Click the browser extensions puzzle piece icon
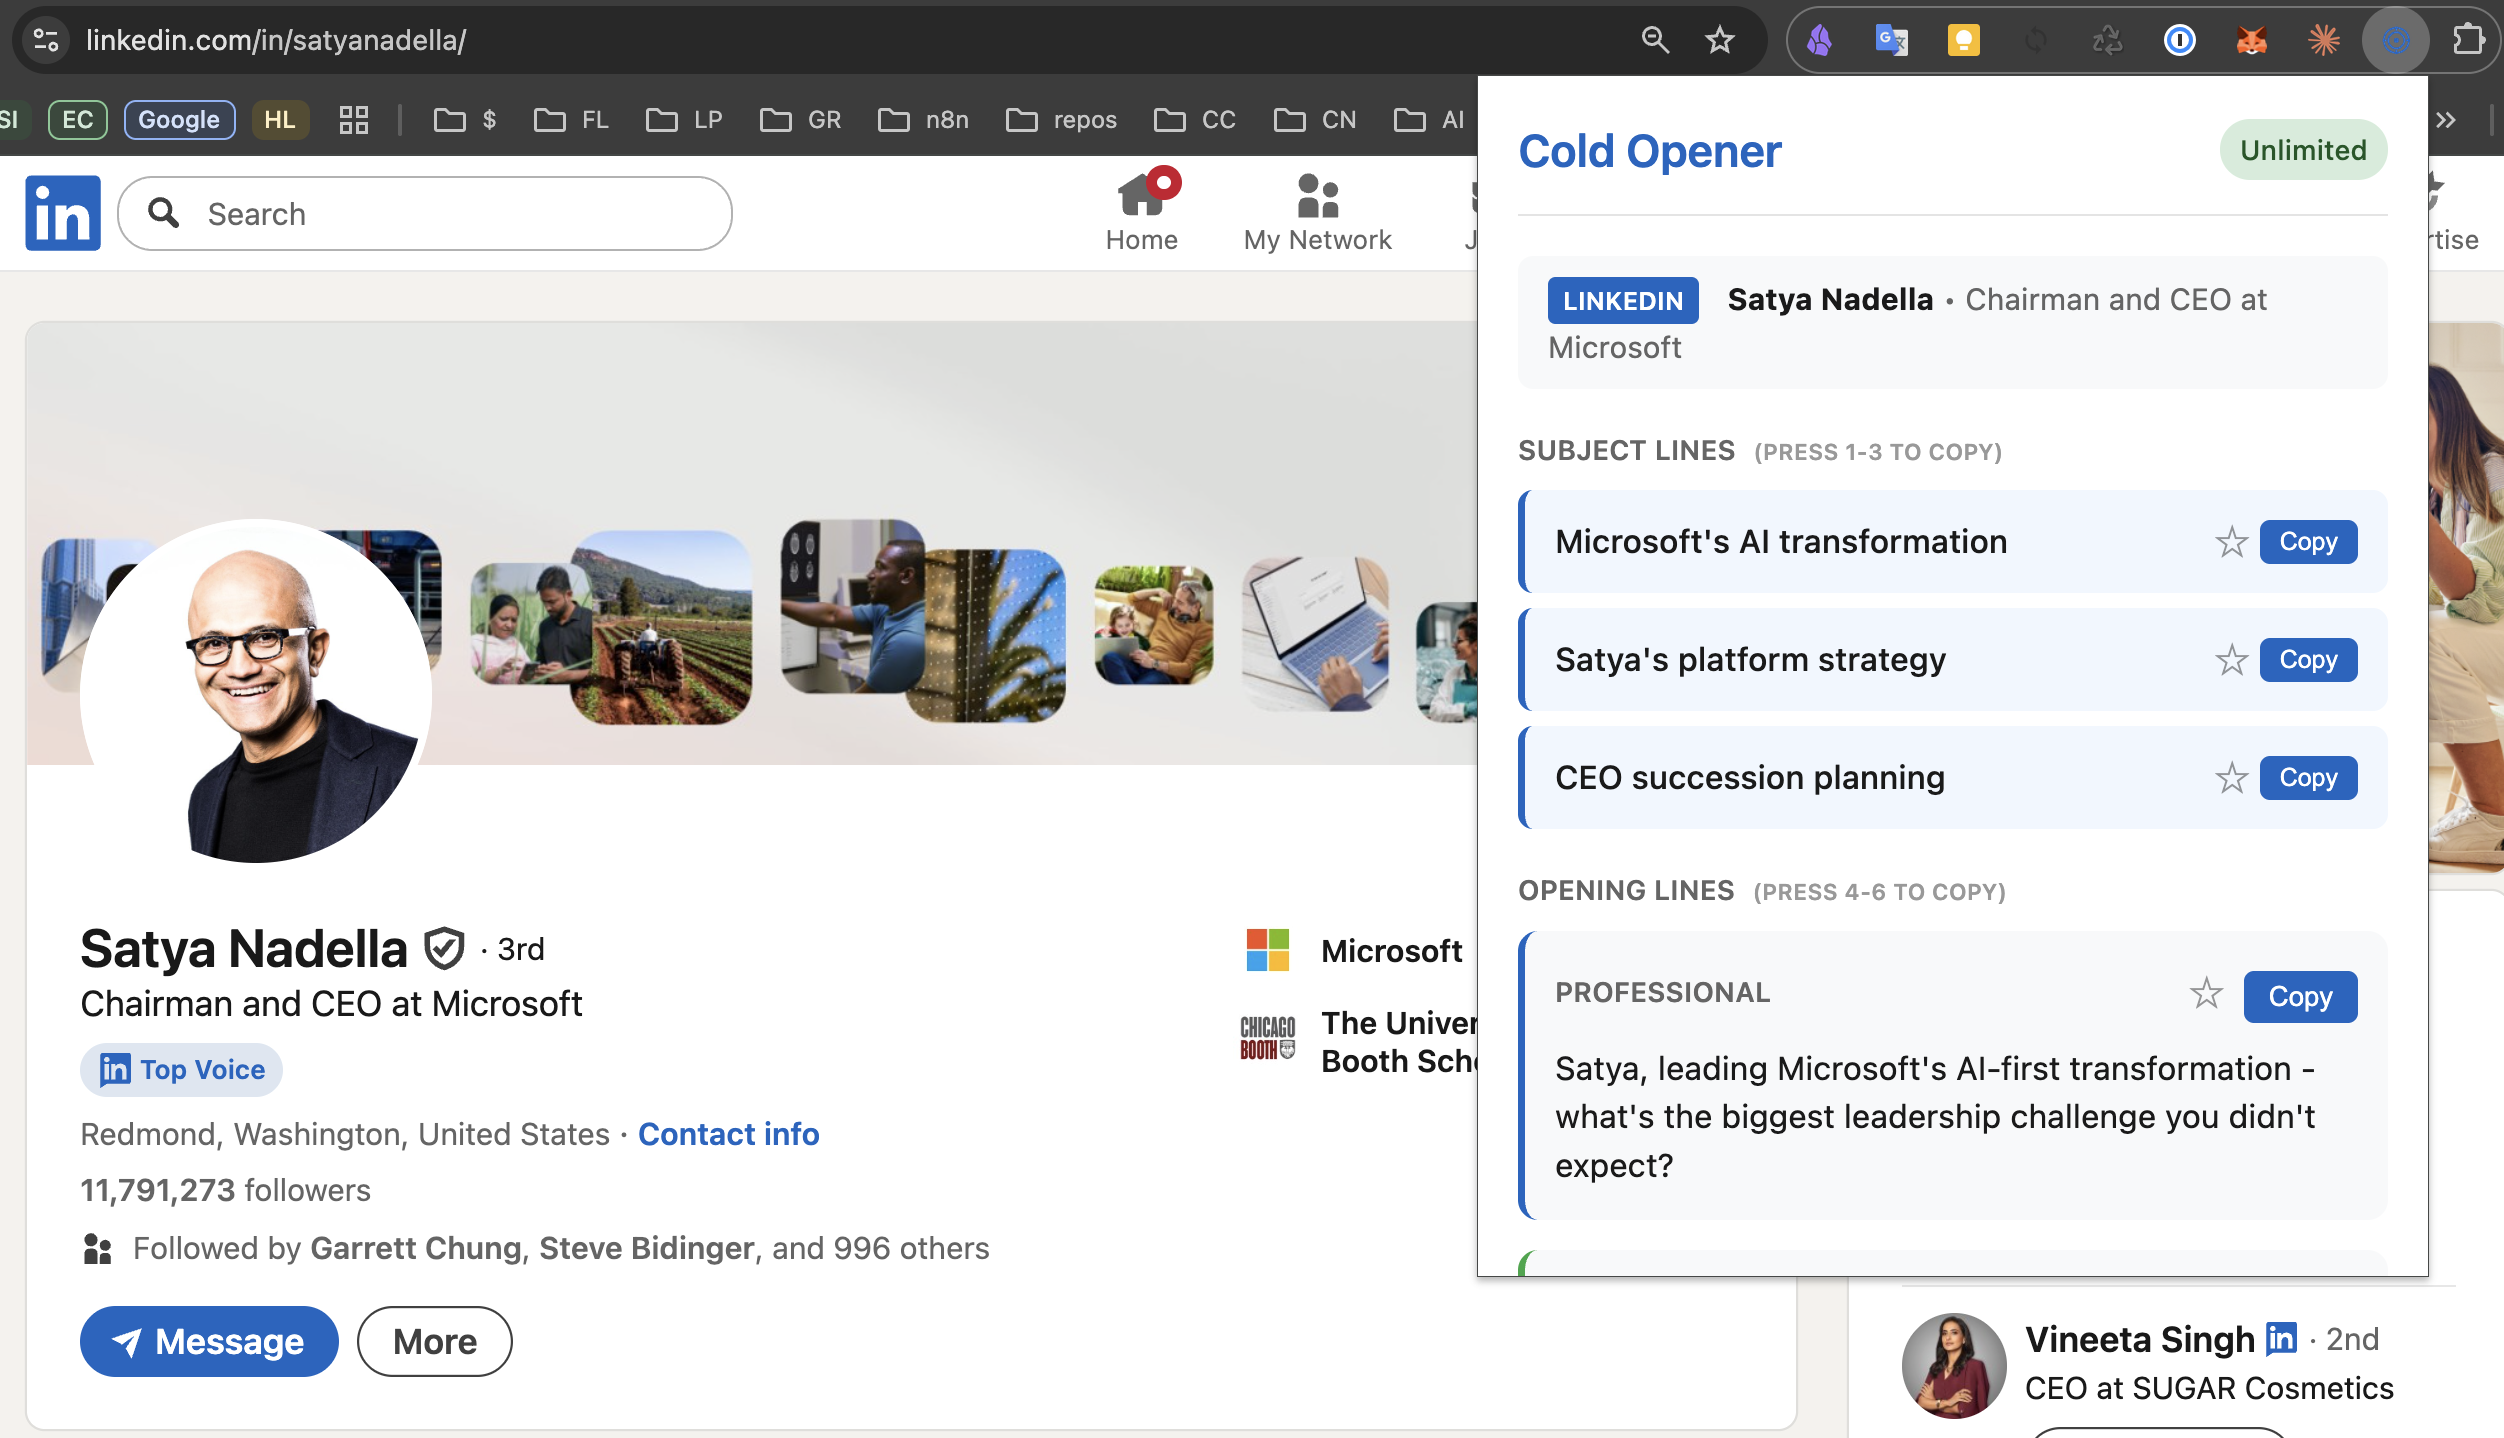The width and height of the screenshot is (2504, 1438). click(x=2467, y=40)
